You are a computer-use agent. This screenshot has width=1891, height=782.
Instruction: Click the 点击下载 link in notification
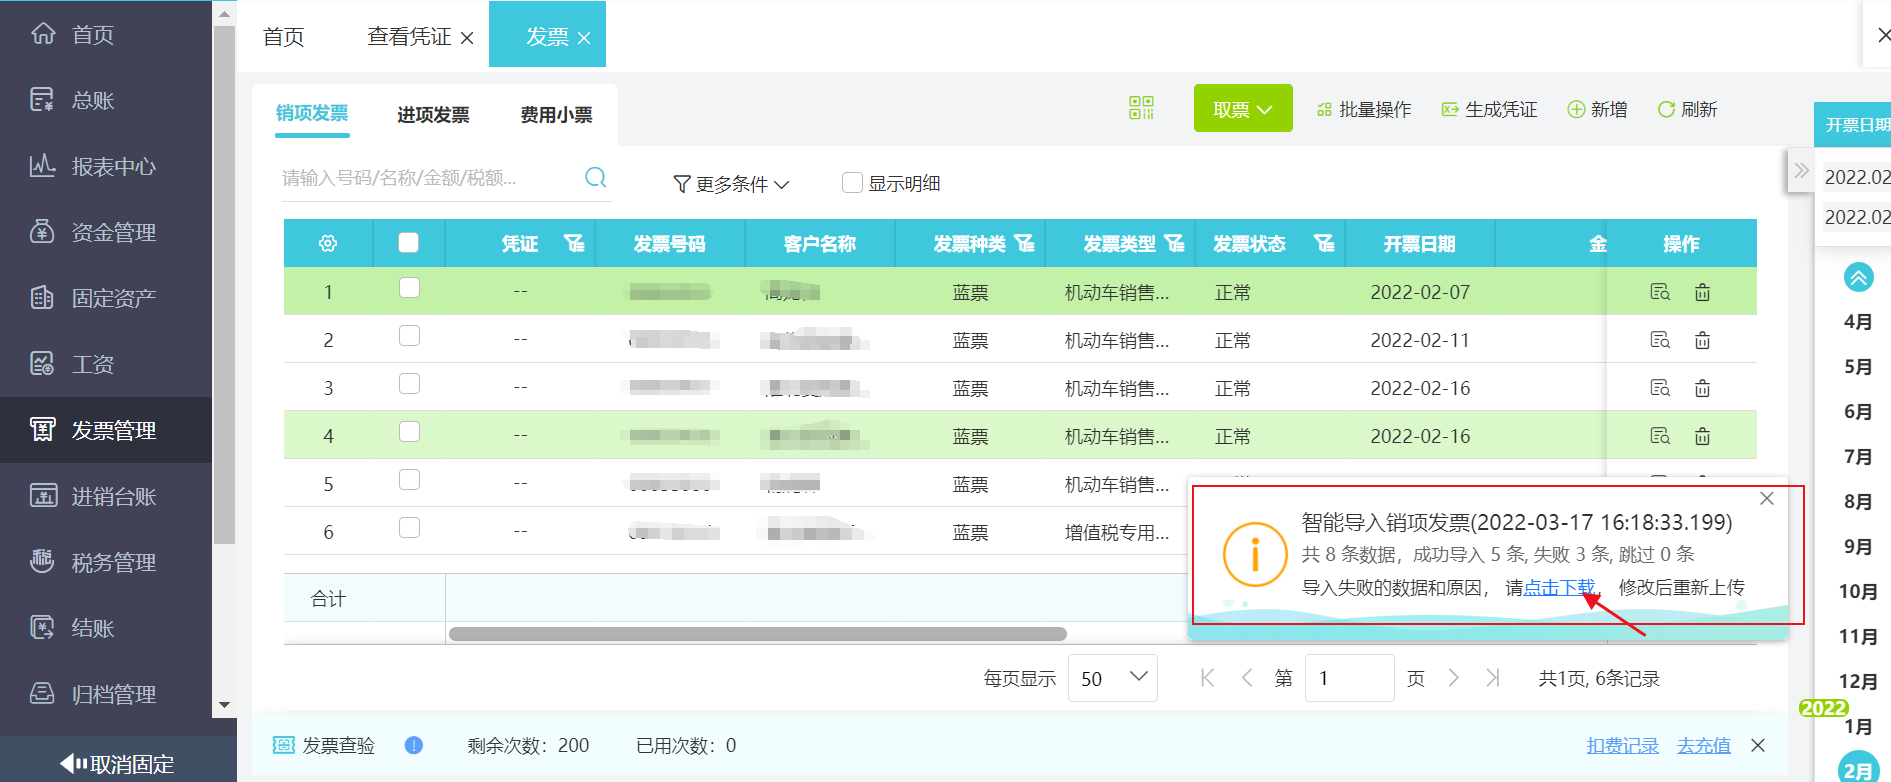click(x=1559, y=588)
